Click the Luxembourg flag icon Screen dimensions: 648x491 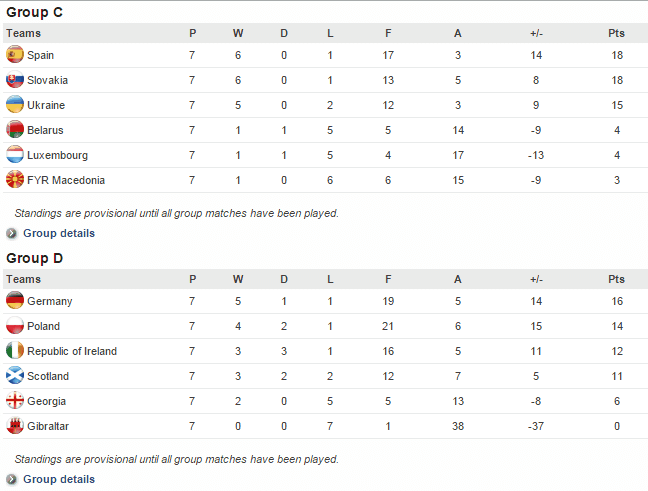15,155
